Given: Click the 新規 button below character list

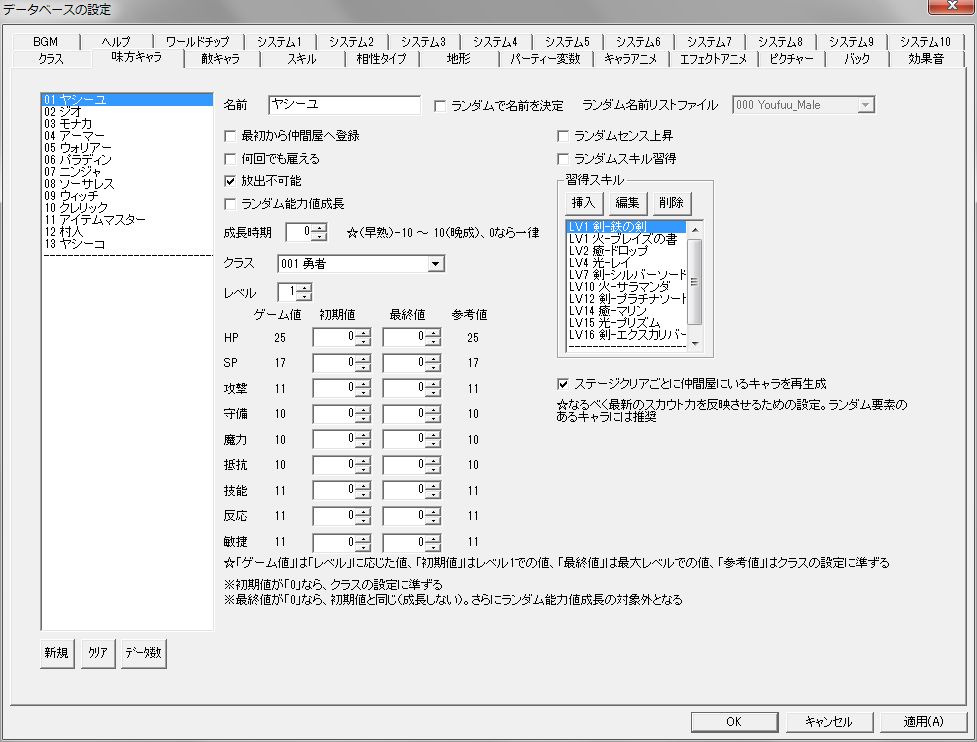Looking at the screenshot, I should tap(56, 653).
